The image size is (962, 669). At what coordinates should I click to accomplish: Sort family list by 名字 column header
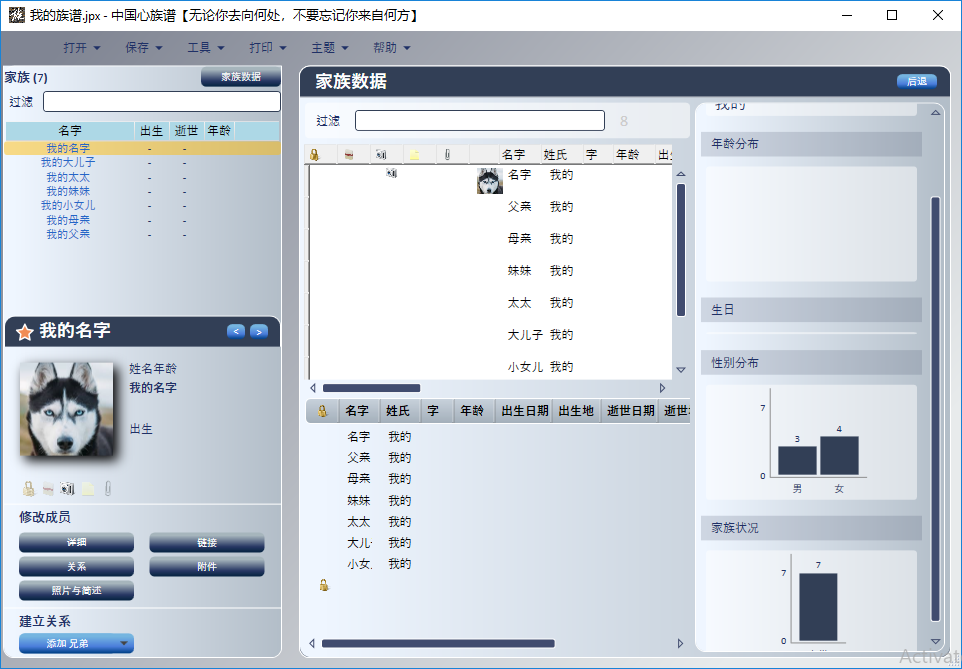click(x=70, y=131)
